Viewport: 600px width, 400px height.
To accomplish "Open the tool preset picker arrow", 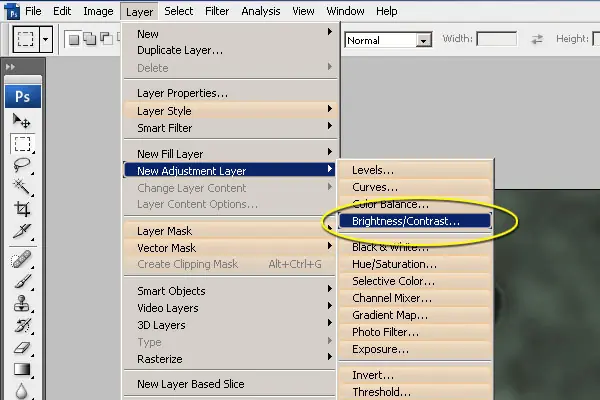I will coord(46,39).
